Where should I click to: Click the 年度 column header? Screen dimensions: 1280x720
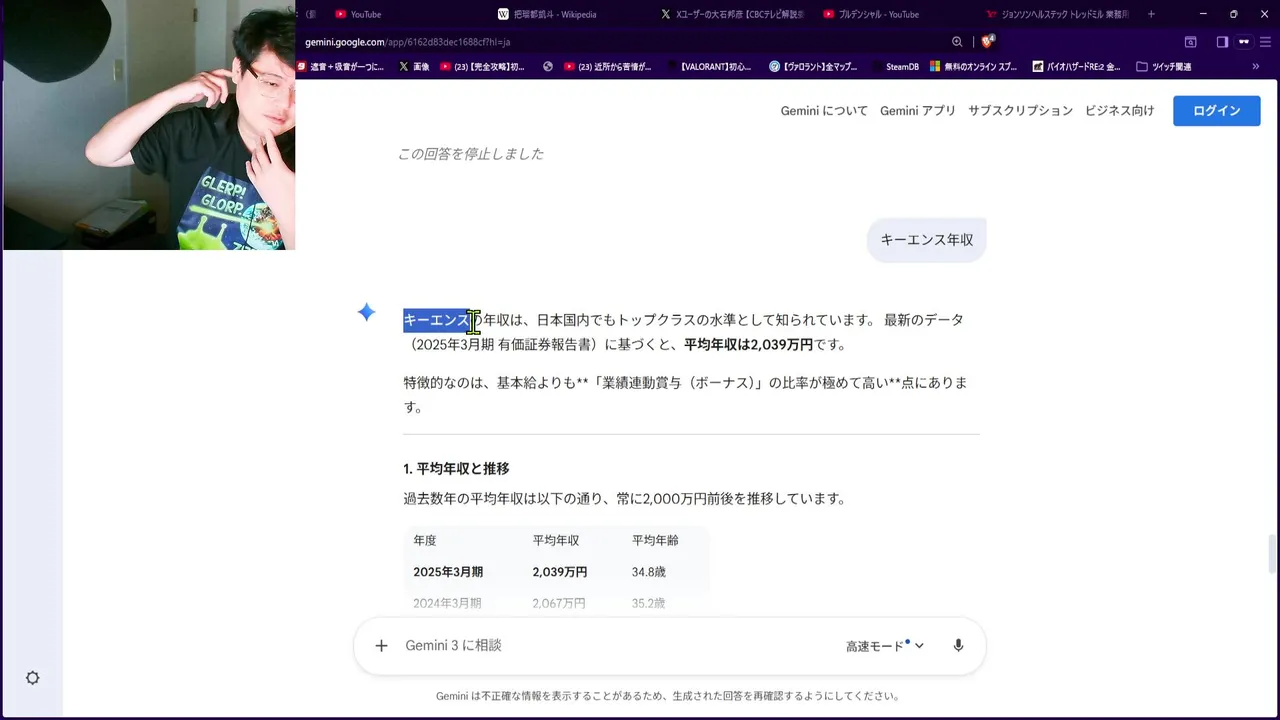[425, 540]
